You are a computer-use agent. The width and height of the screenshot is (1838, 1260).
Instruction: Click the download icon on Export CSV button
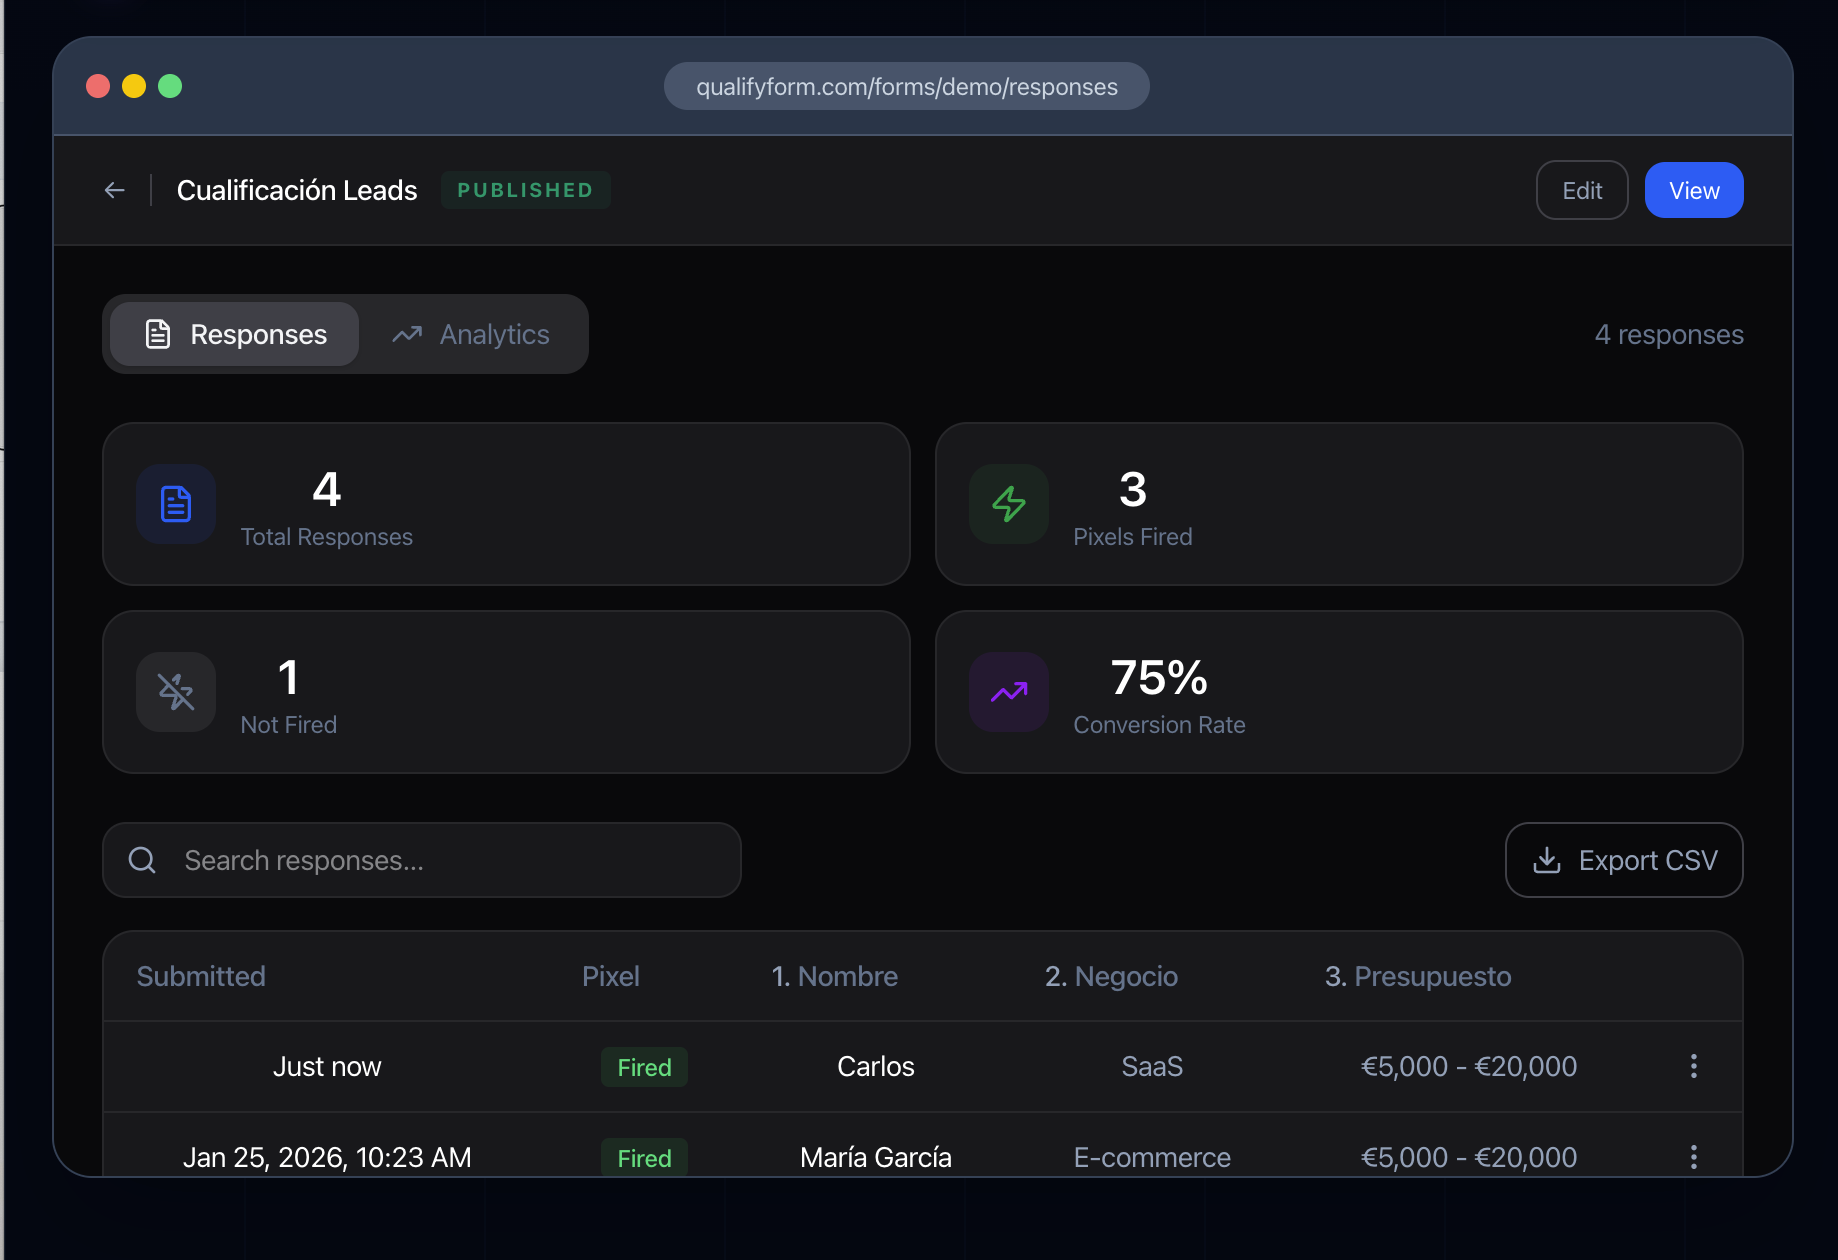point(1547,860)
